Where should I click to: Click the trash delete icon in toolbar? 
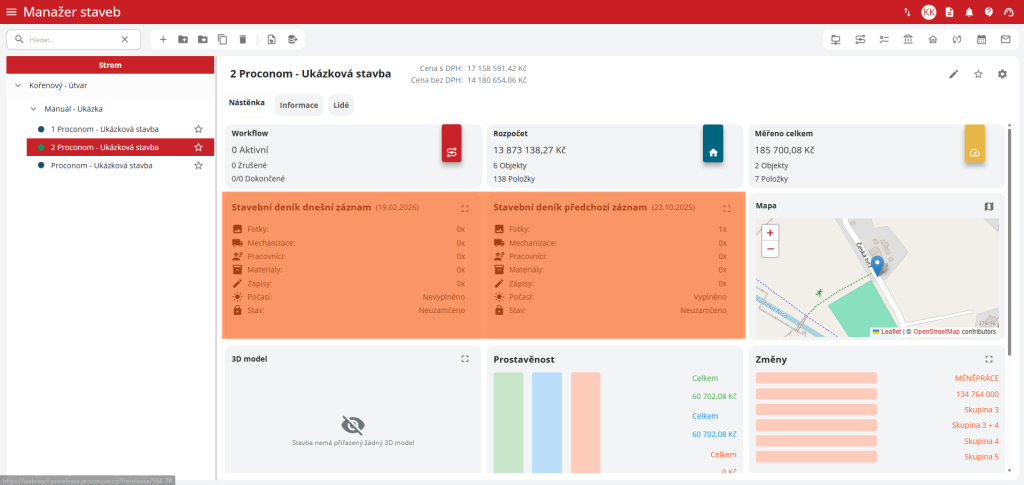pyautogui.click(x=242, y=39)
